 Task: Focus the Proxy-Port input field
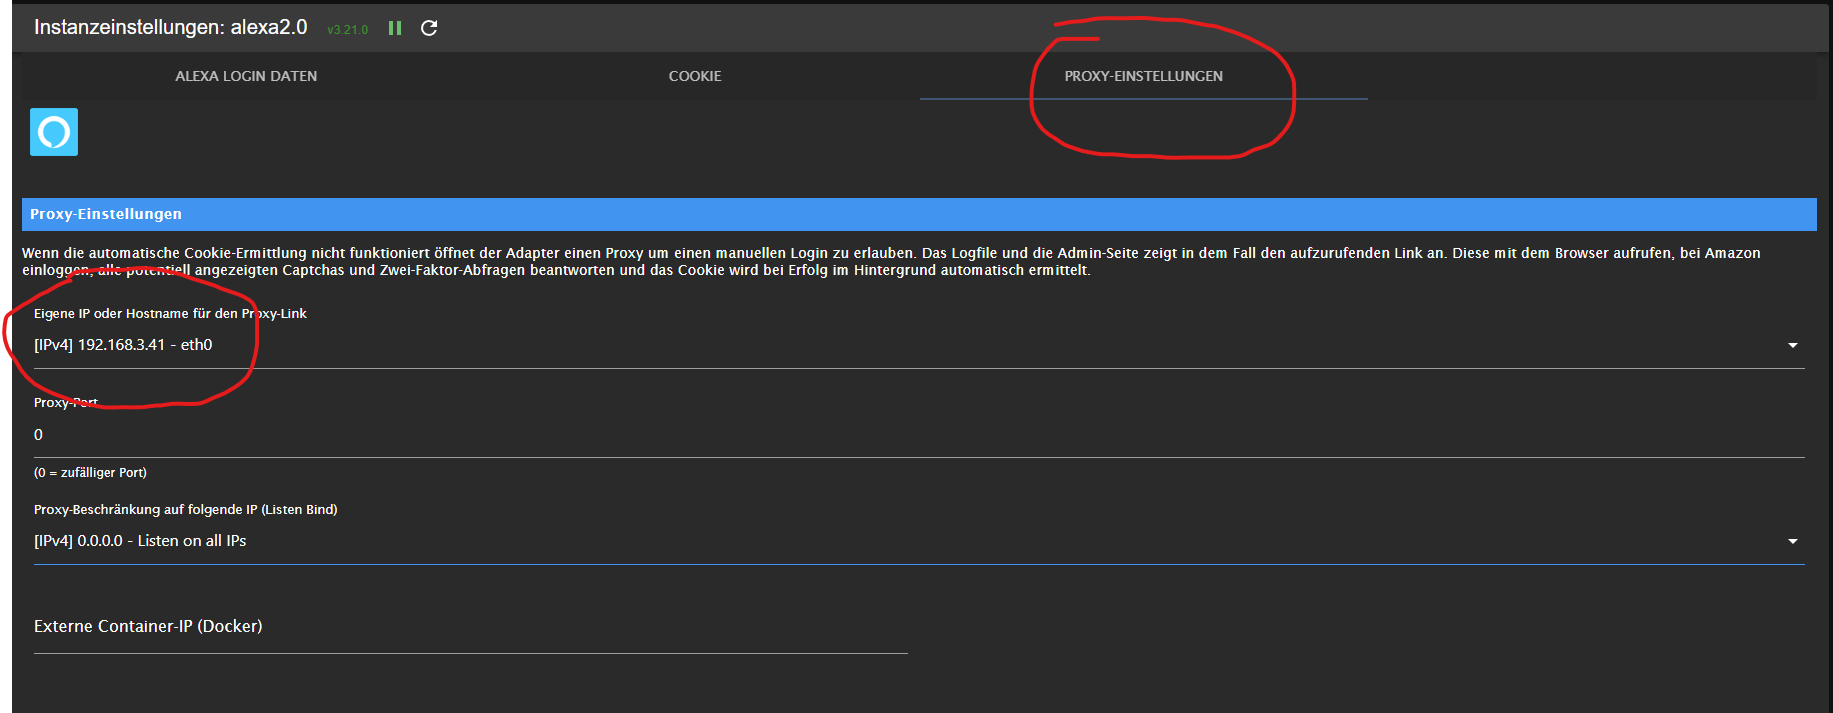coord(919,435)
